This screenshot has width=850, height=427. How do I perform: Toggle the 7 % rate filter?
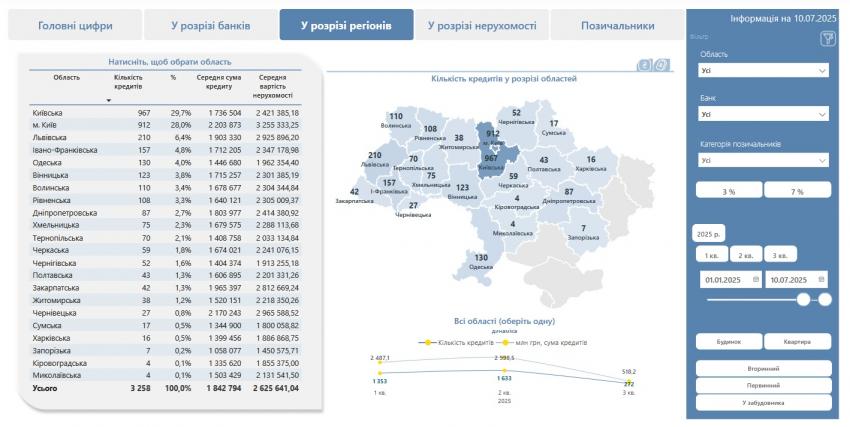[797, 191]
